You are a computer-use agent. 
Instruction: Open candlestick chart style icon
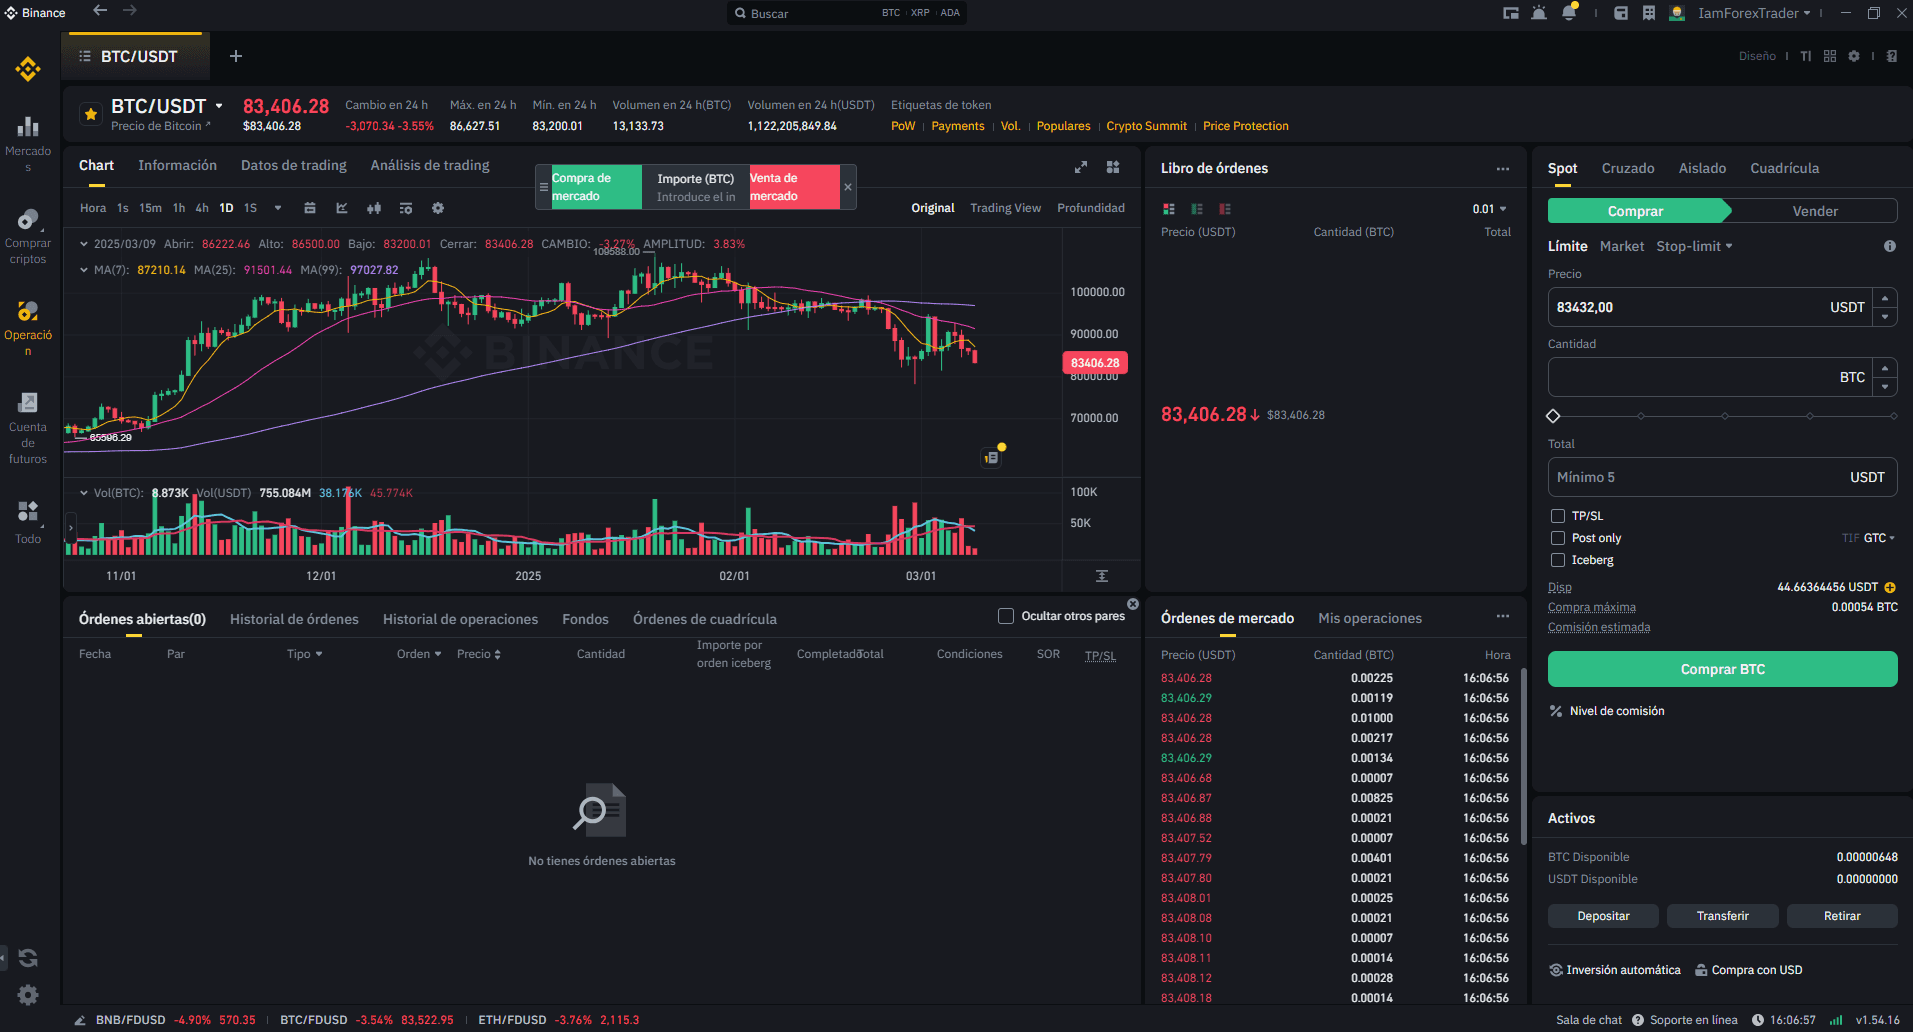click(x=374, y=208)
